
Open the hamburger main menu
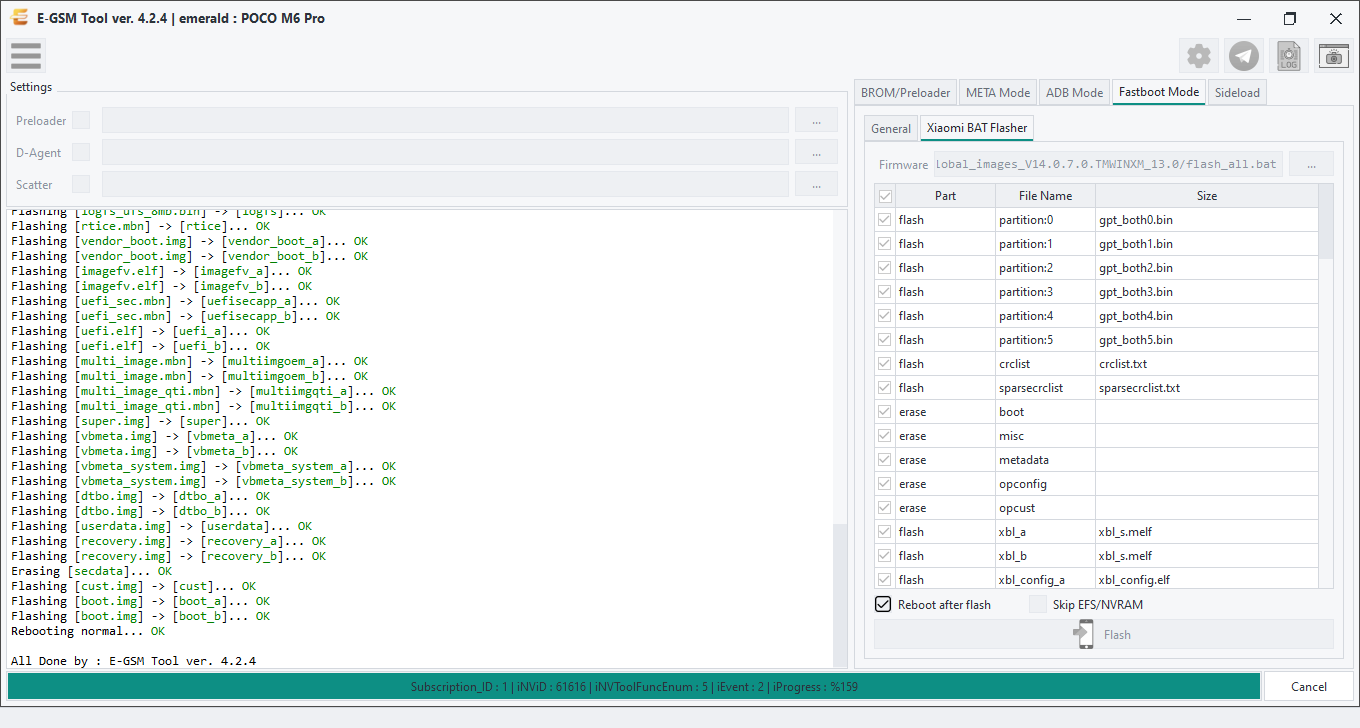(x=26, y=56)
